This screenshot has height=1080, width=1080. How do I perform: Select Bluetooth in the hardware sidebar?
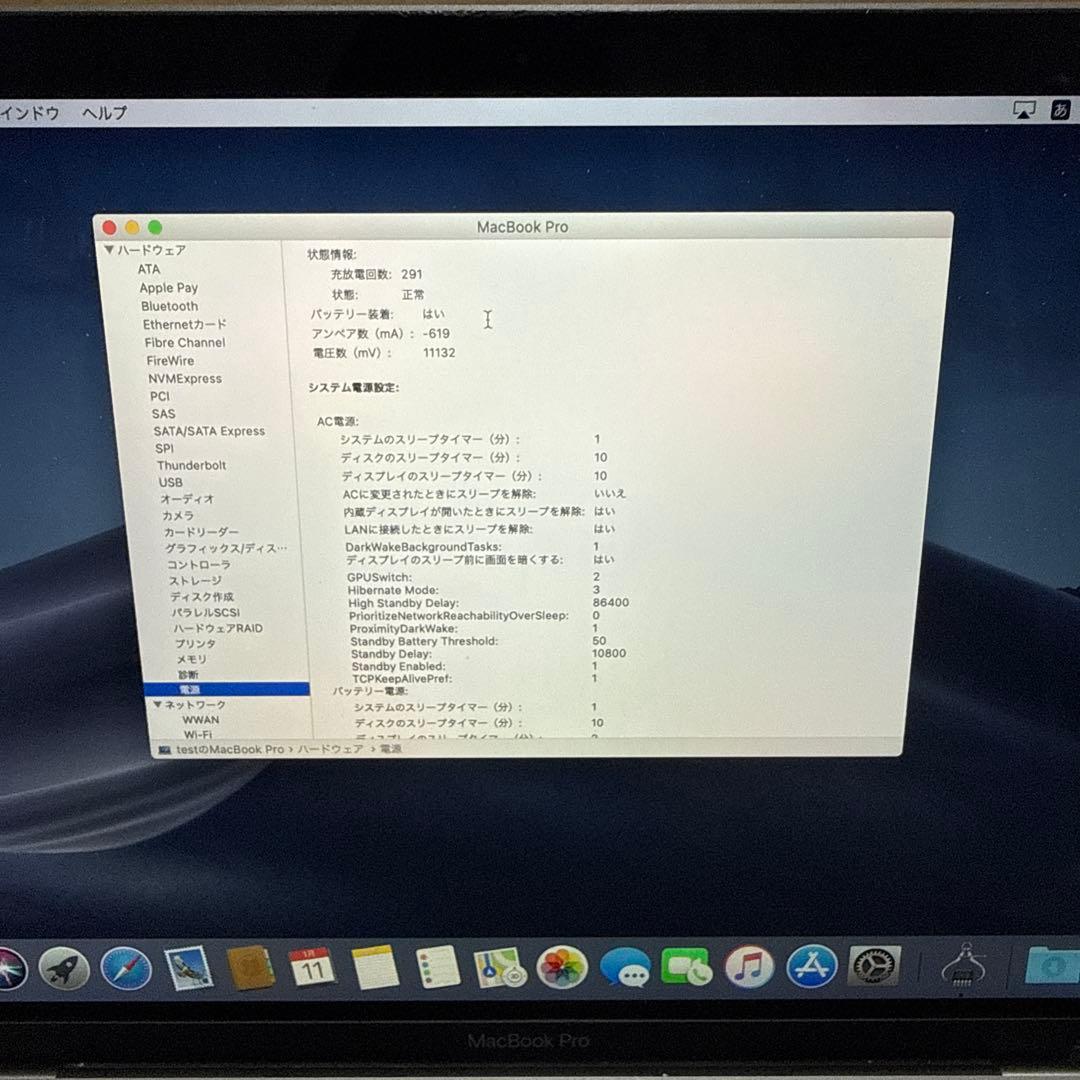point(169,306)
